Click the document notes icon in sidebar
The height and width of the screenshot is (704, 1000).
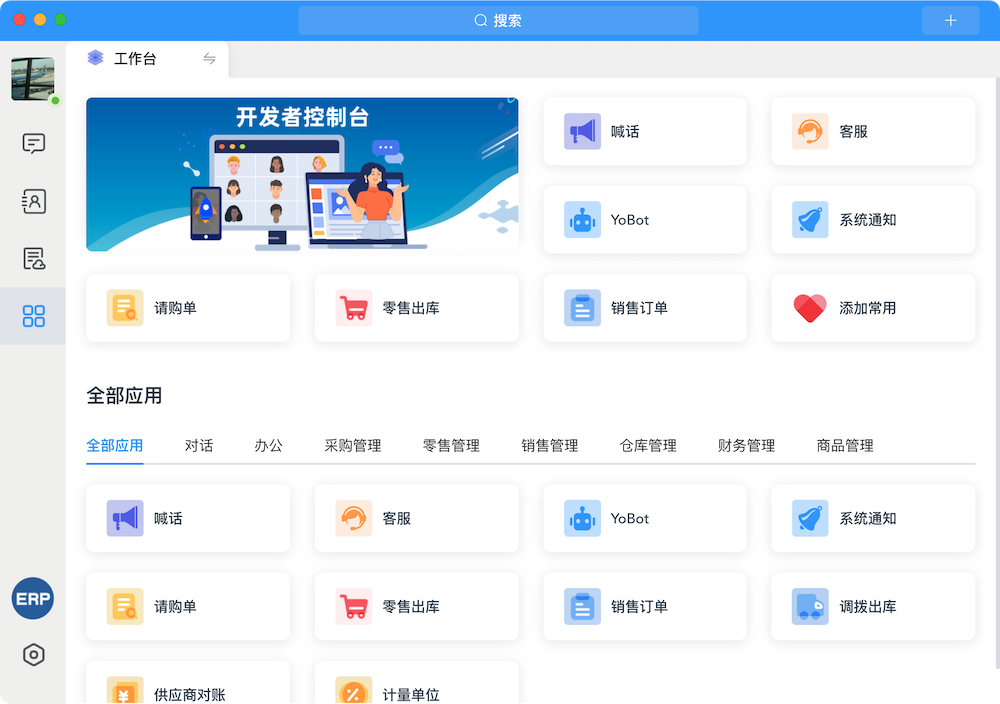click(33, 259)
